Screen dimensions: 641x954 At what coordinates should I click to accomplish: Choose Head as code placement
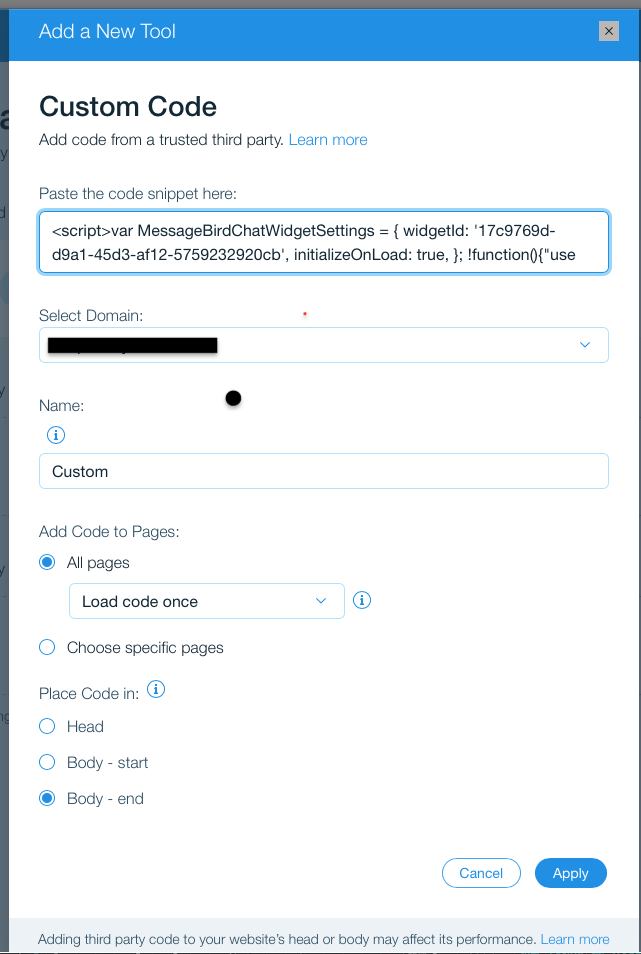[x=47, y=727]
